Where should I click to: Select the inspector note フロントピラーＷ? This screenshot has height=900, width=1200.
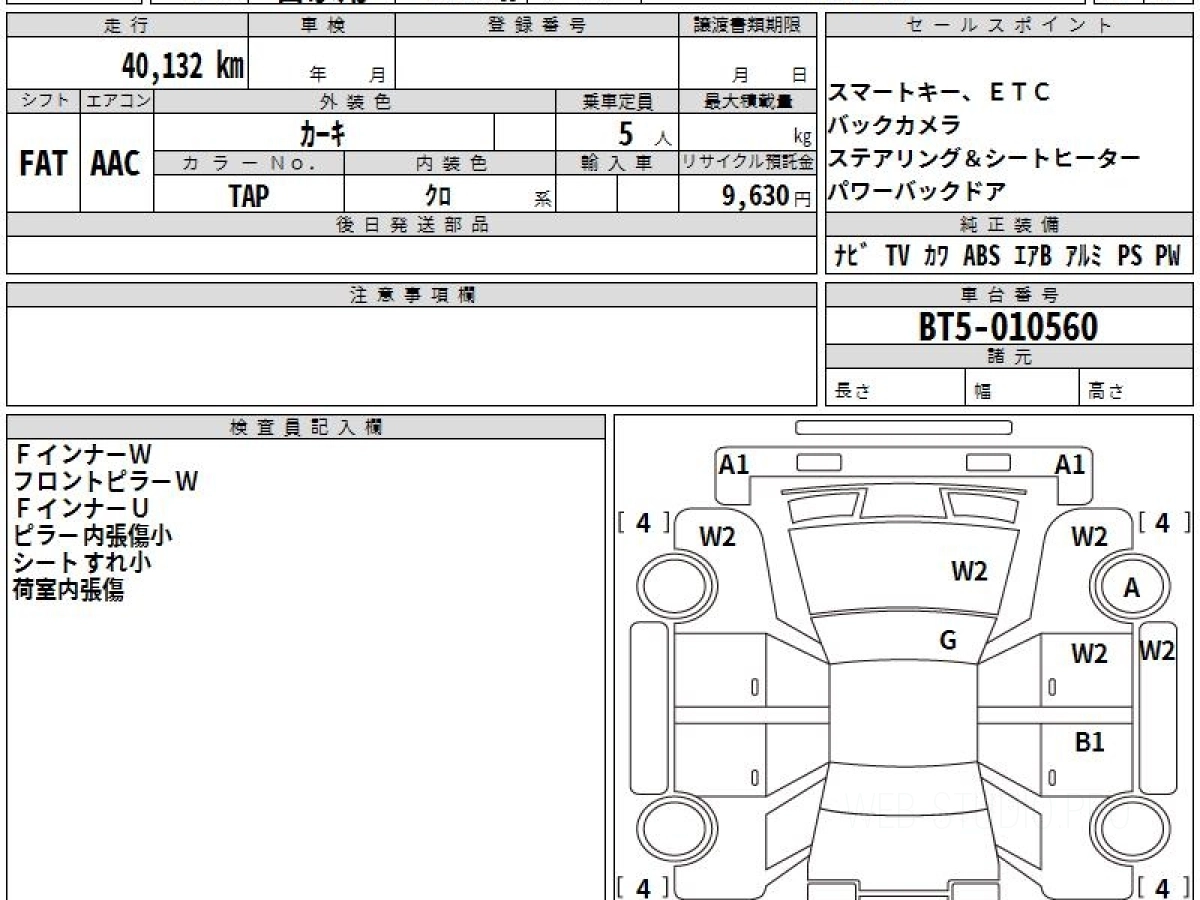coord(106,481)
